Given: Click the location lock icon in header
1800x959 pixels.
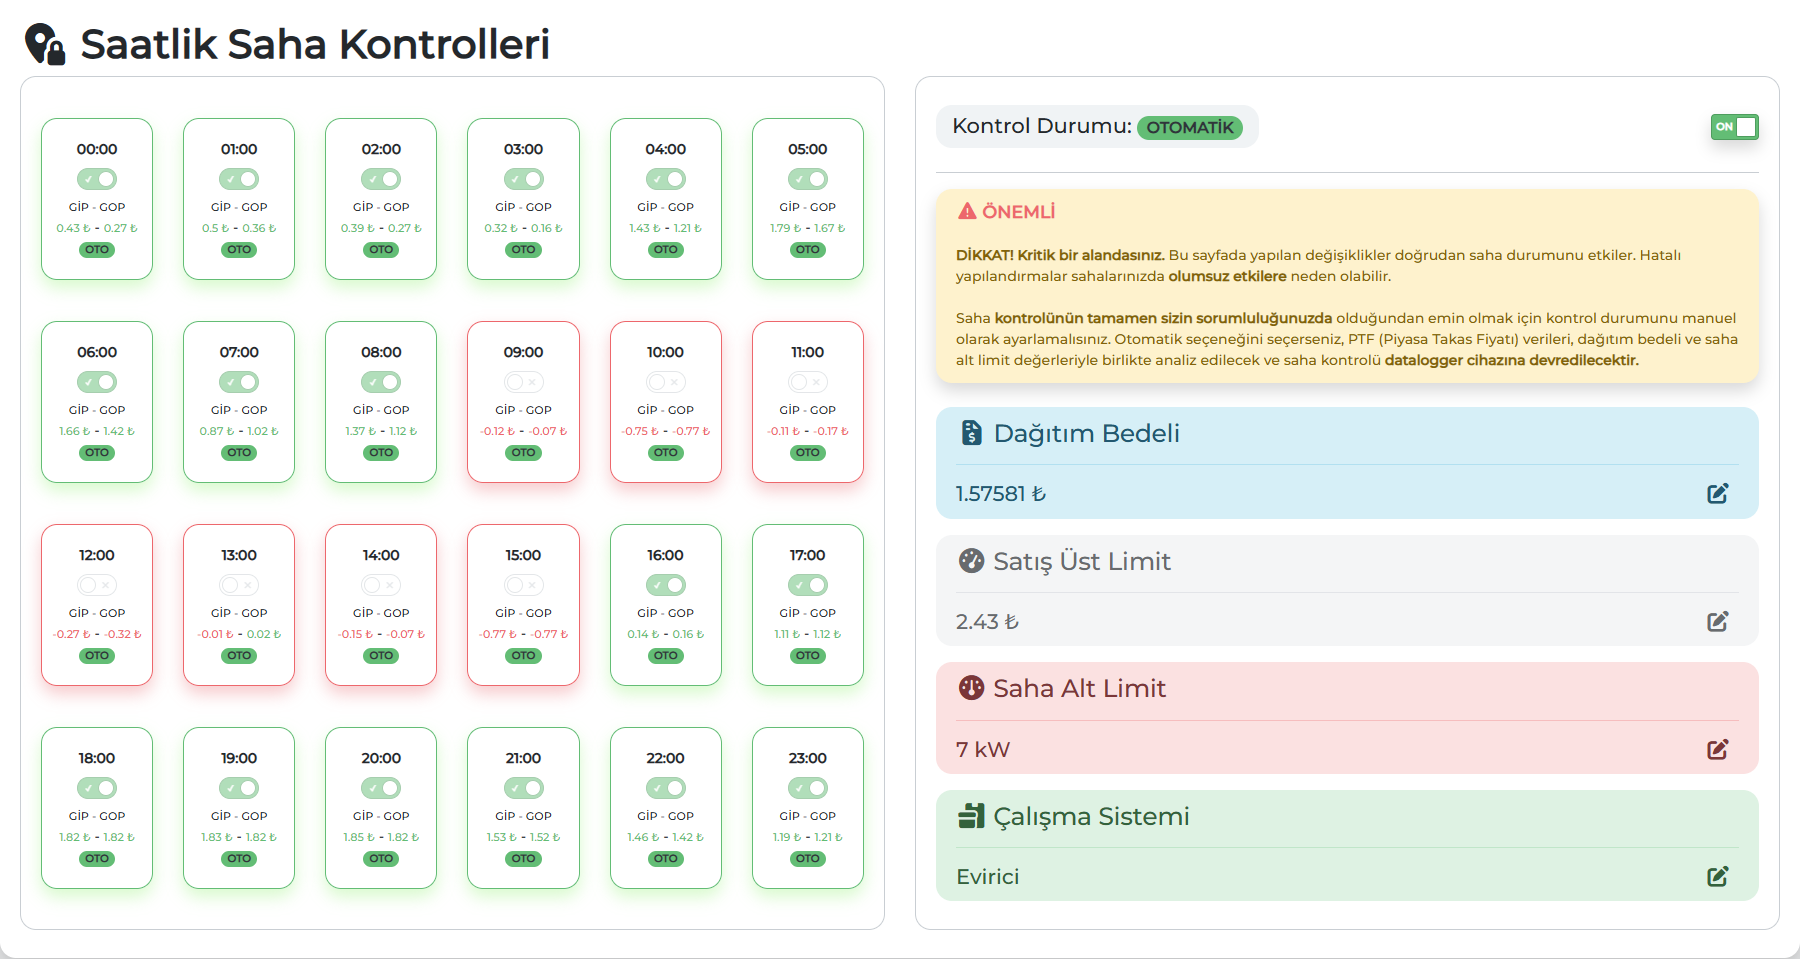Looking at the screenshot, I should [x=45, y=45].
